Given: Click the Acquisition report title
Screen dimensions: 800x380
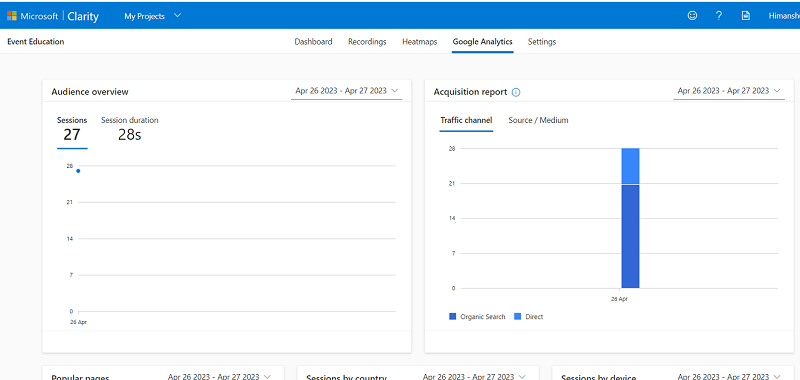Looking at the screenshot, I should (470, 92).
